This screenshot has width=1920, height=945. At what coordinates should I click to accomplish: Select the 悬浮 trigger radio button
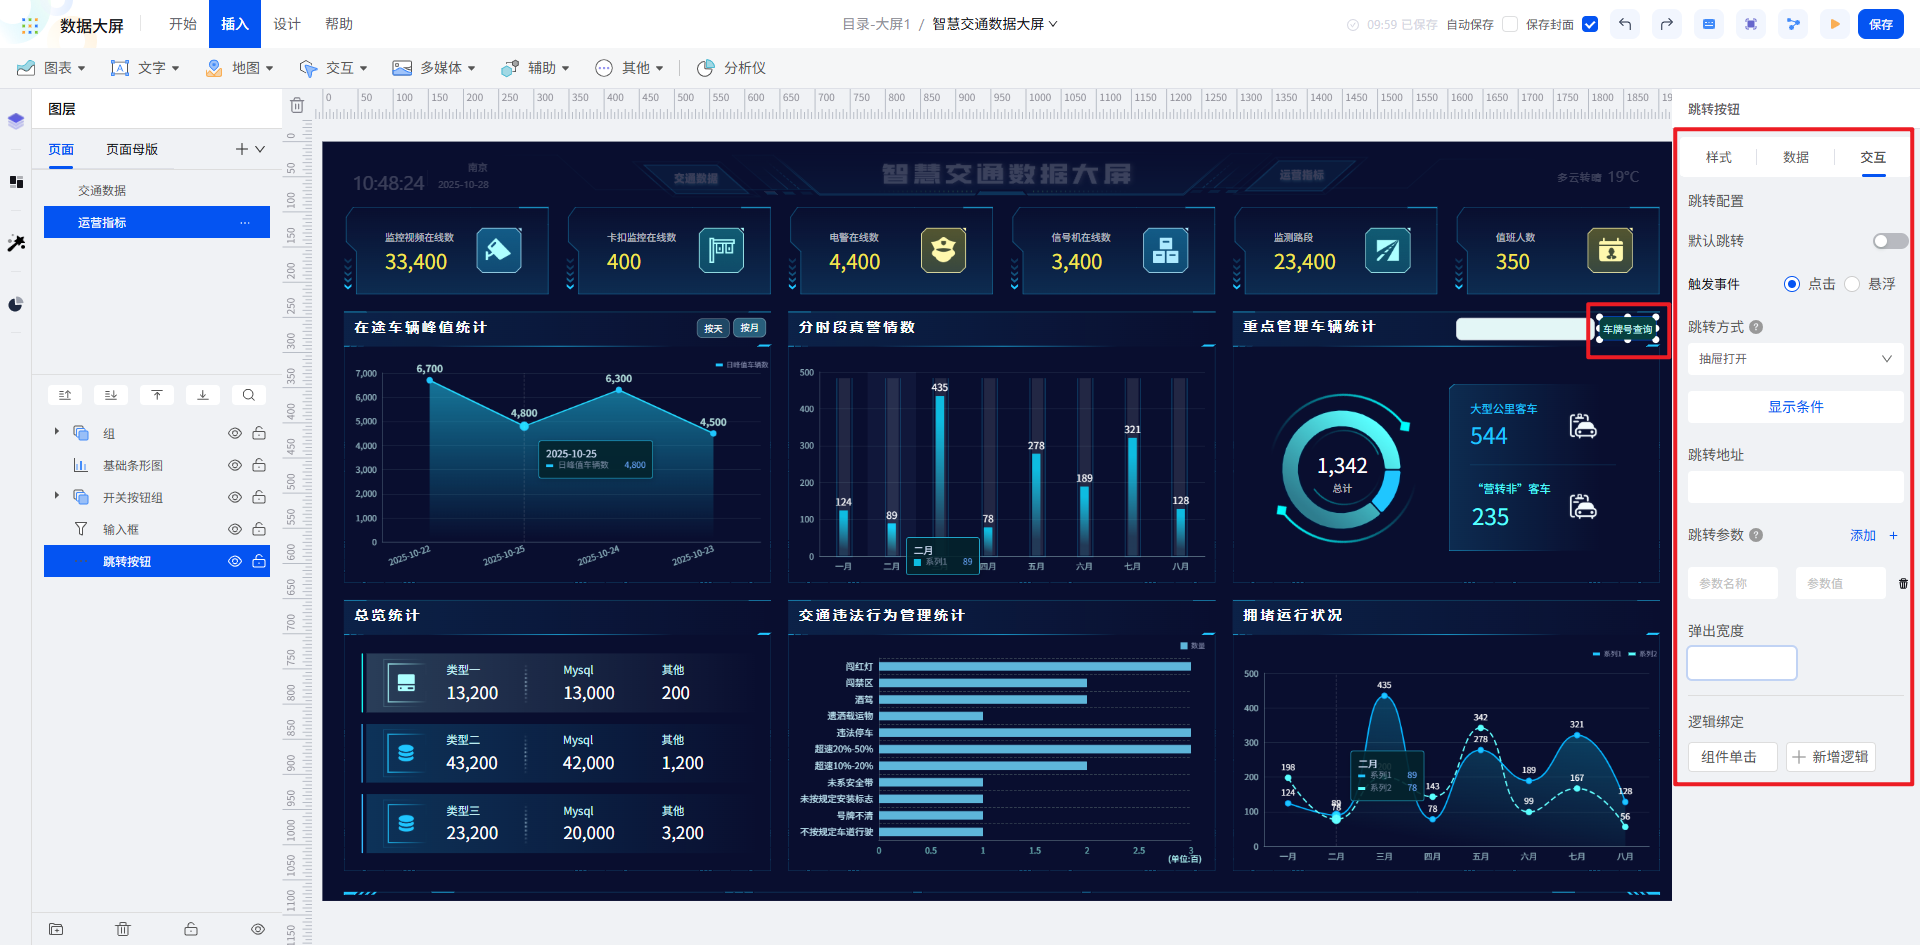click(x=1852, y=284)
